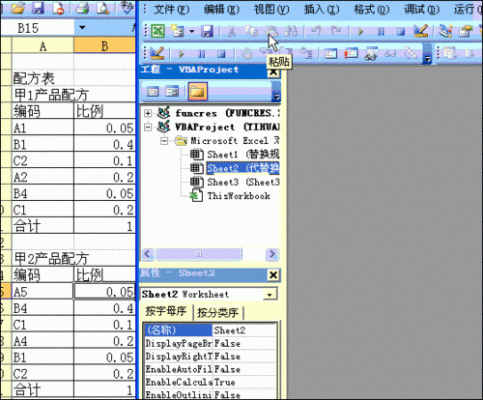Screen dimensions: 483x400
Task: Toggle Design Mode in the standard toolbar
Action: tap(421, 31)
